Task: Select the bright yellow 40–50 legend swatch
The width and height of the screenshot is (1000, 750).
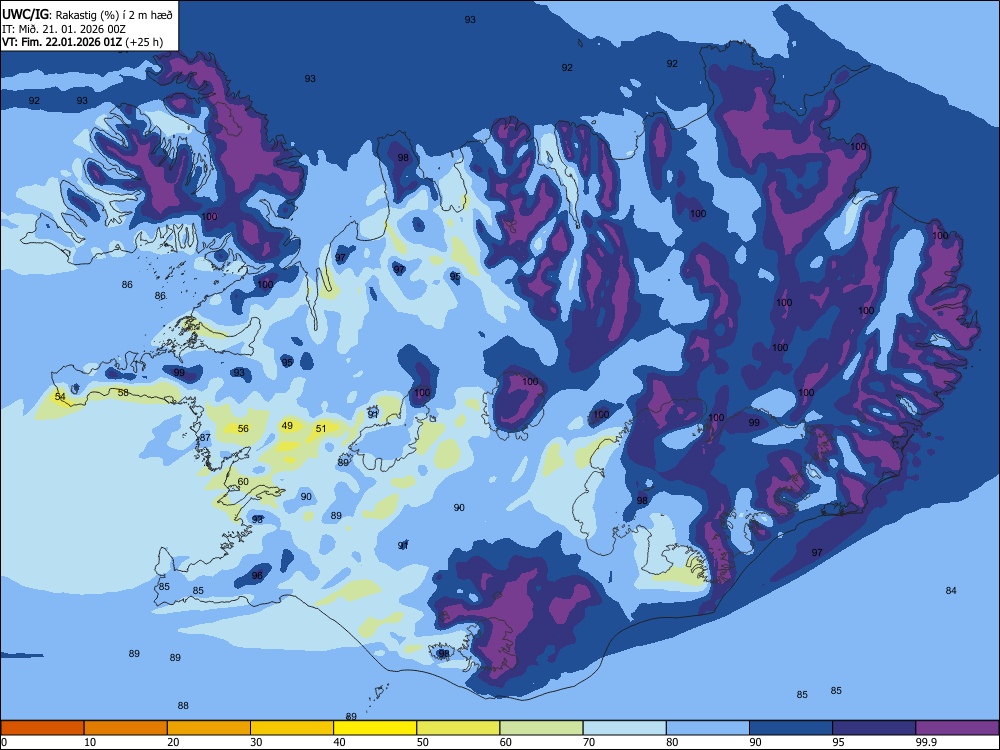Action: click(375, 728)
